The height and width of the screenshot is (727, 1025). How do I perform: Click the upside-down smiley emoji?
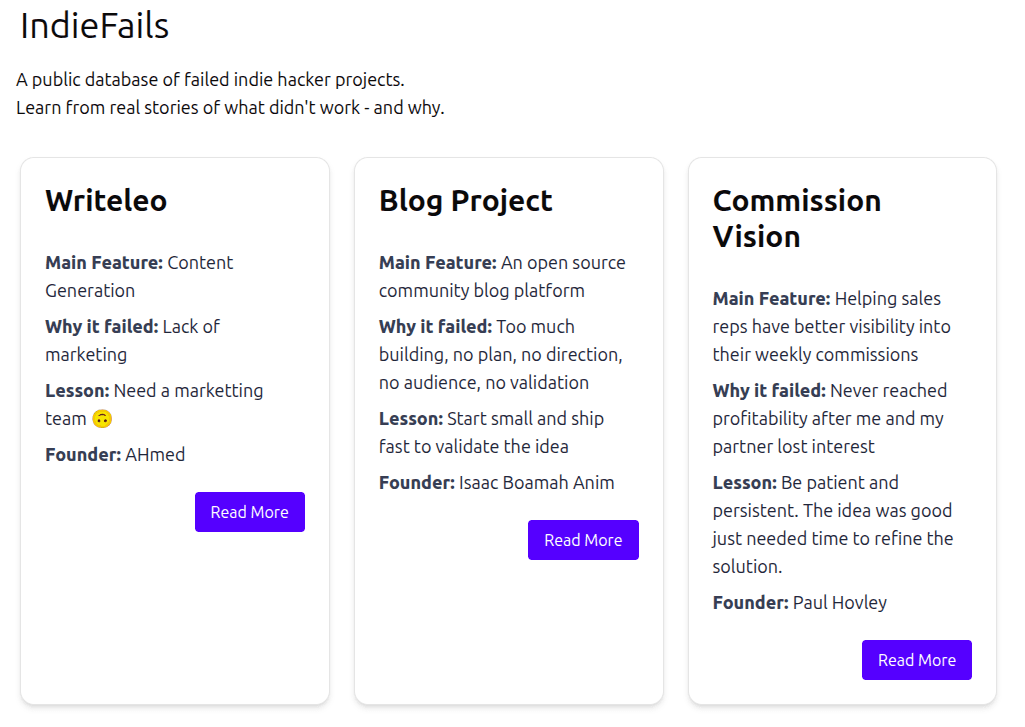click(x=102, y=418)
